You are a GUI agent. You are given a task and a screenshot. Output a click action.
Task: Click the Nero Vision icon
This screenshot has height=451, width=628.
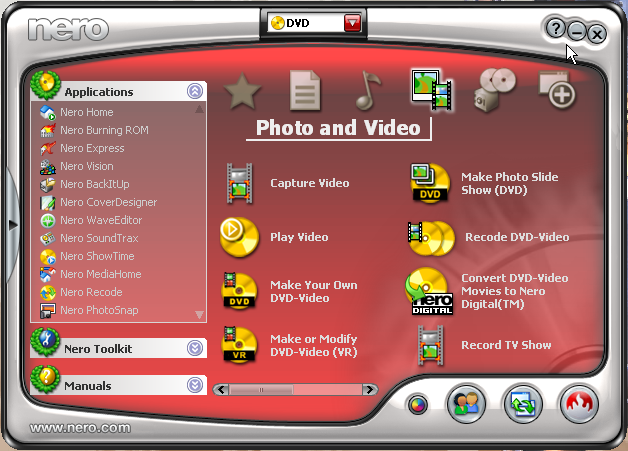[x=48, y=167]
